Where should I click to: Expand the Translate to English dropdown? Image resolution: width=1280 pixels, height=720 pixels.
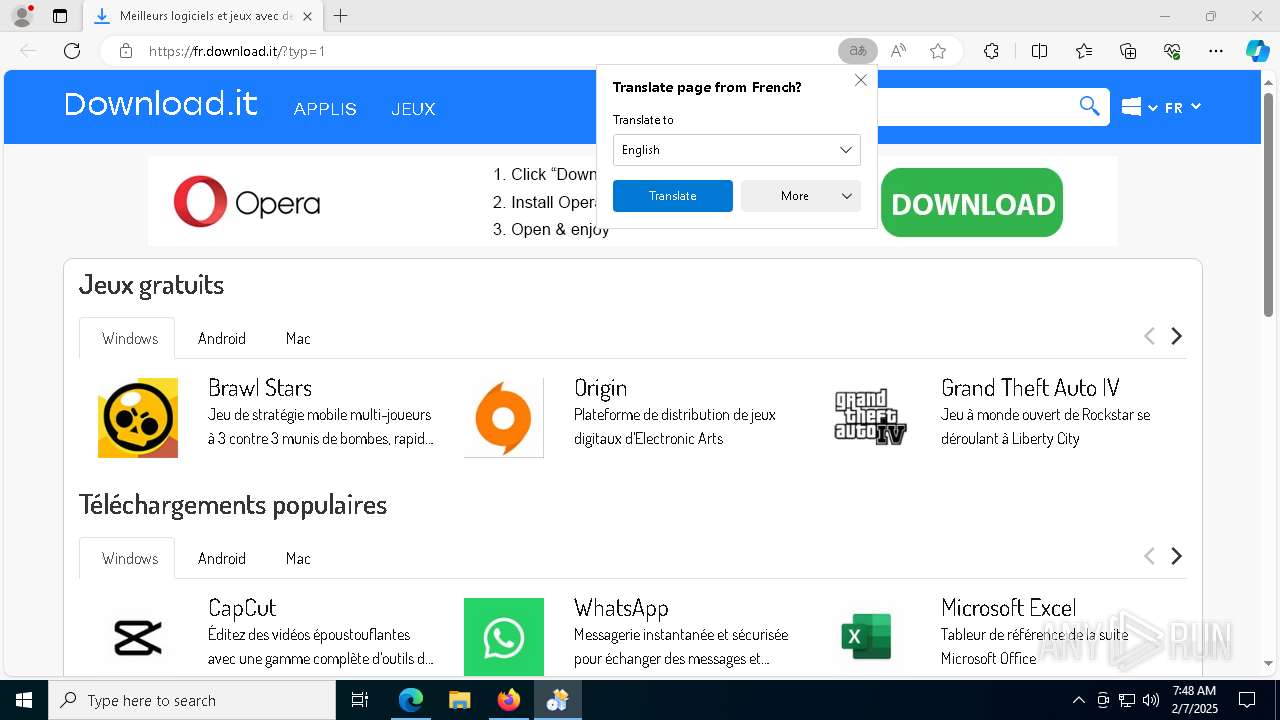point(737,150)
